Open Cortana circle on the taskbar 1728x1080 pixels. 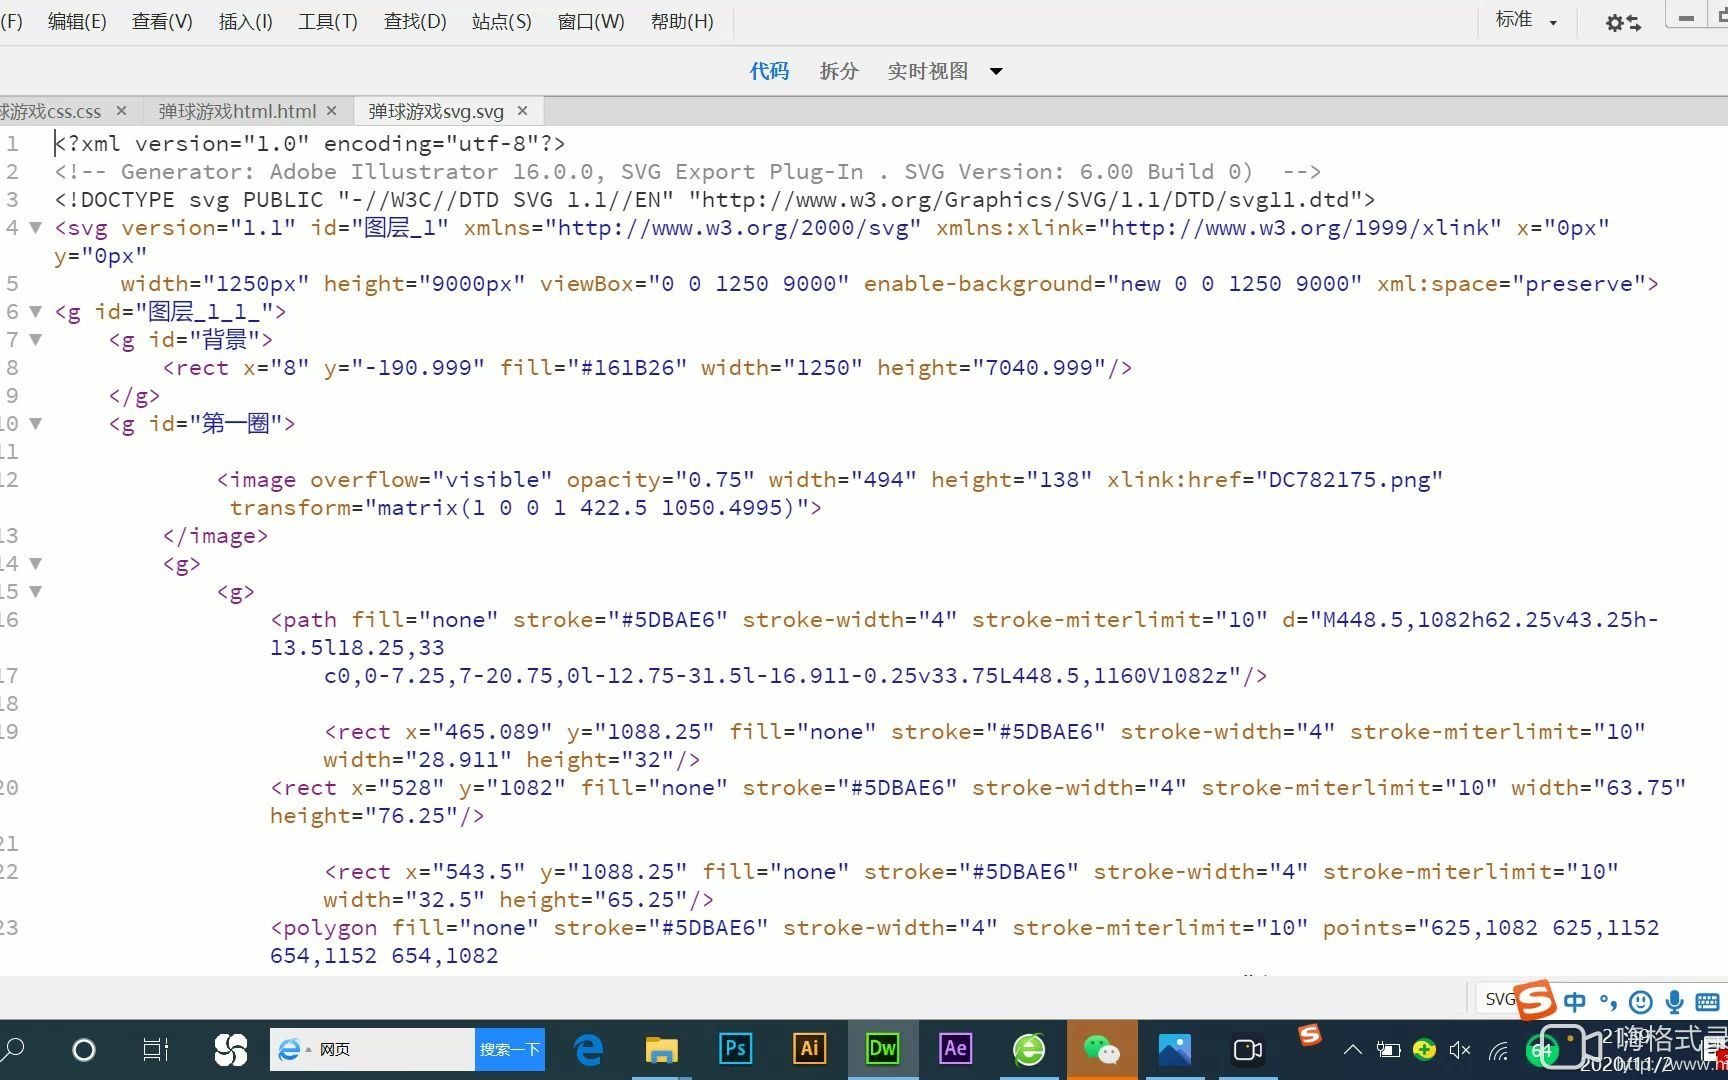(x=84, y=1049)
